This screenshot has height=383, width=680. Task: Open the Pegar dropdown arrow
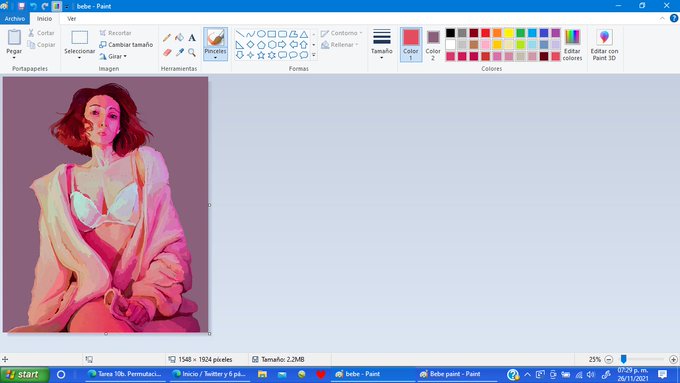(14, 58)
